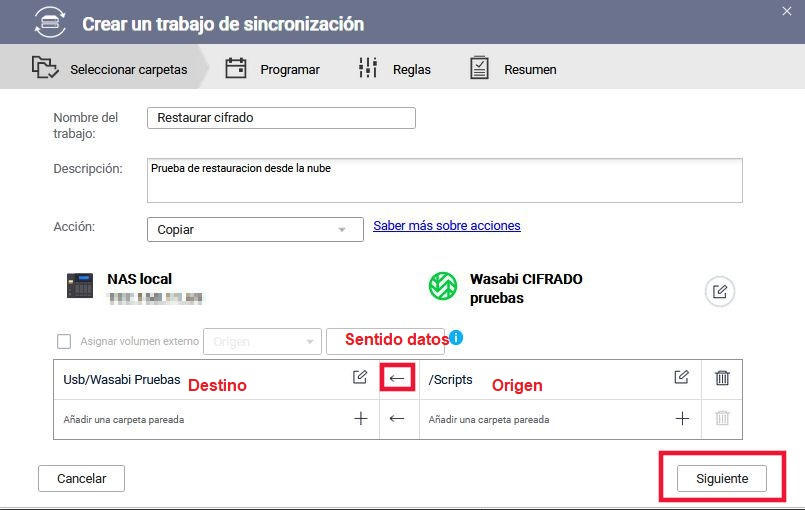Edit the Usb/Wasabi Pruebas local folder
The width and height of the screenshot is (805, 510).
coord(360,377)
